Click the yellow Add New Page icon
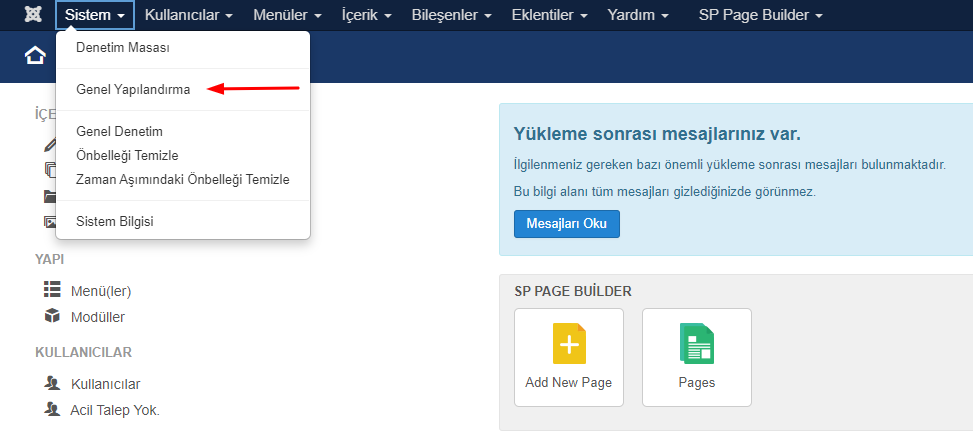This screenshot has width=973, height=436. tap(569, 343)
